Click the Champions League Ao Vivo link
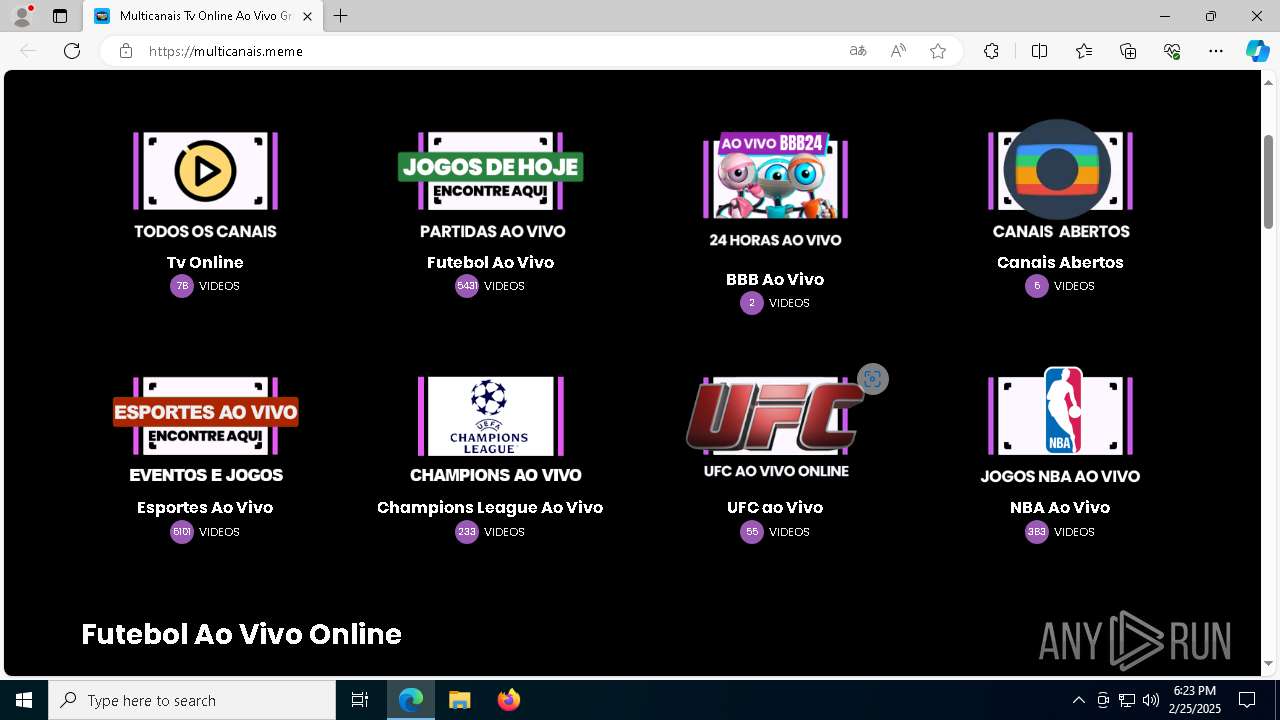The width and height of the screenshot is (1280, 720). 490,507
